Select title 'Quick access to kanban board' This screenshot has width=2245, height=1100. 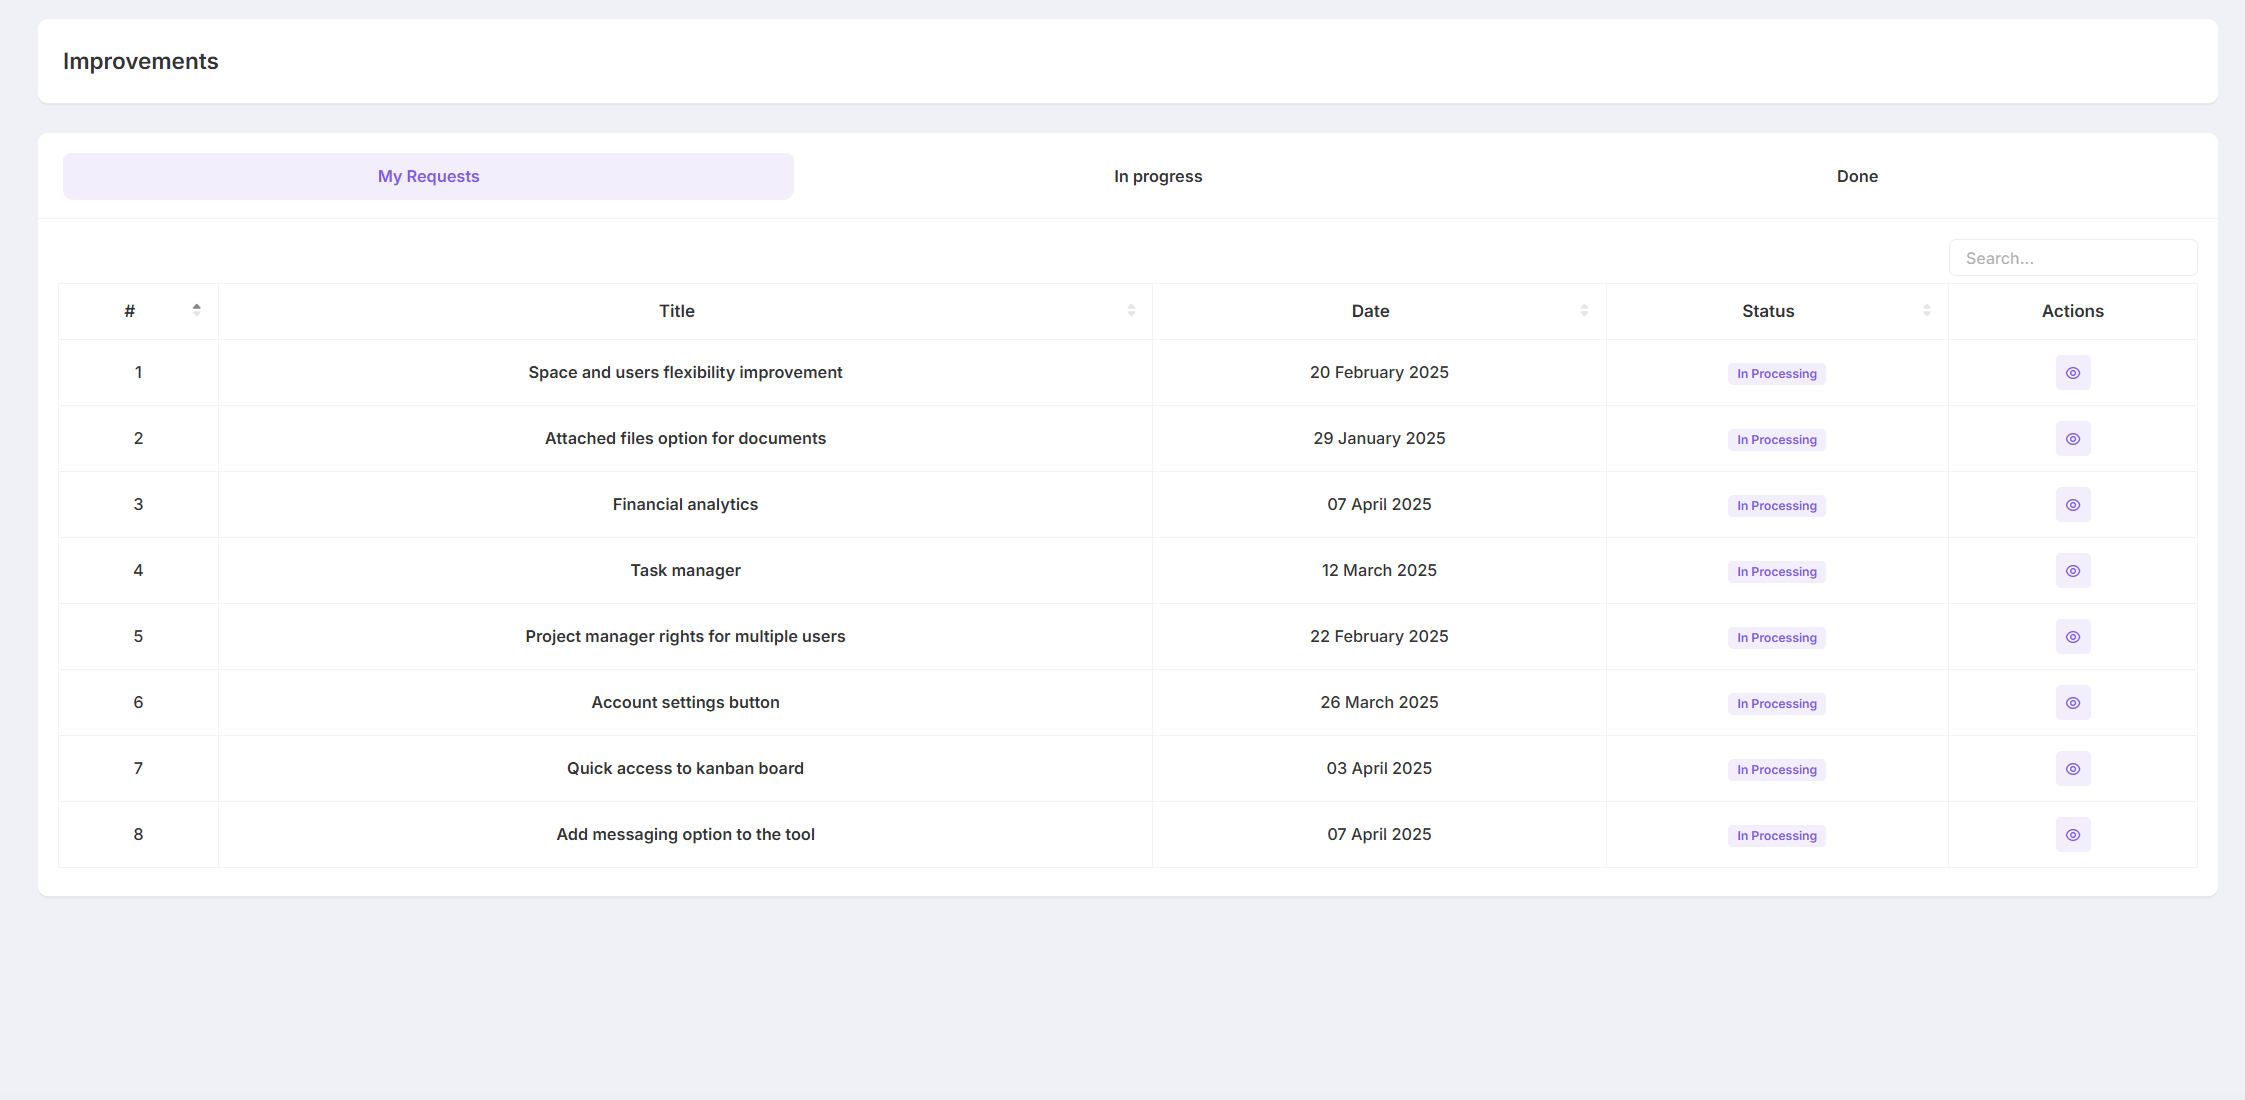[685, 768]
